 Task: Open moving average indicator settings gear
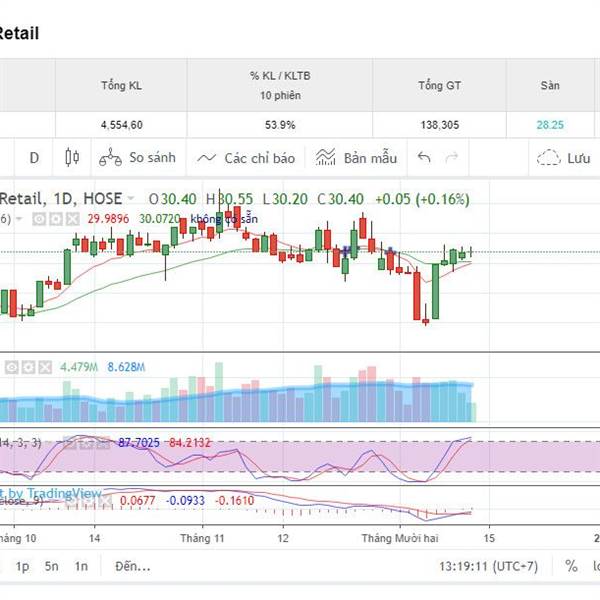pos(56,219)
